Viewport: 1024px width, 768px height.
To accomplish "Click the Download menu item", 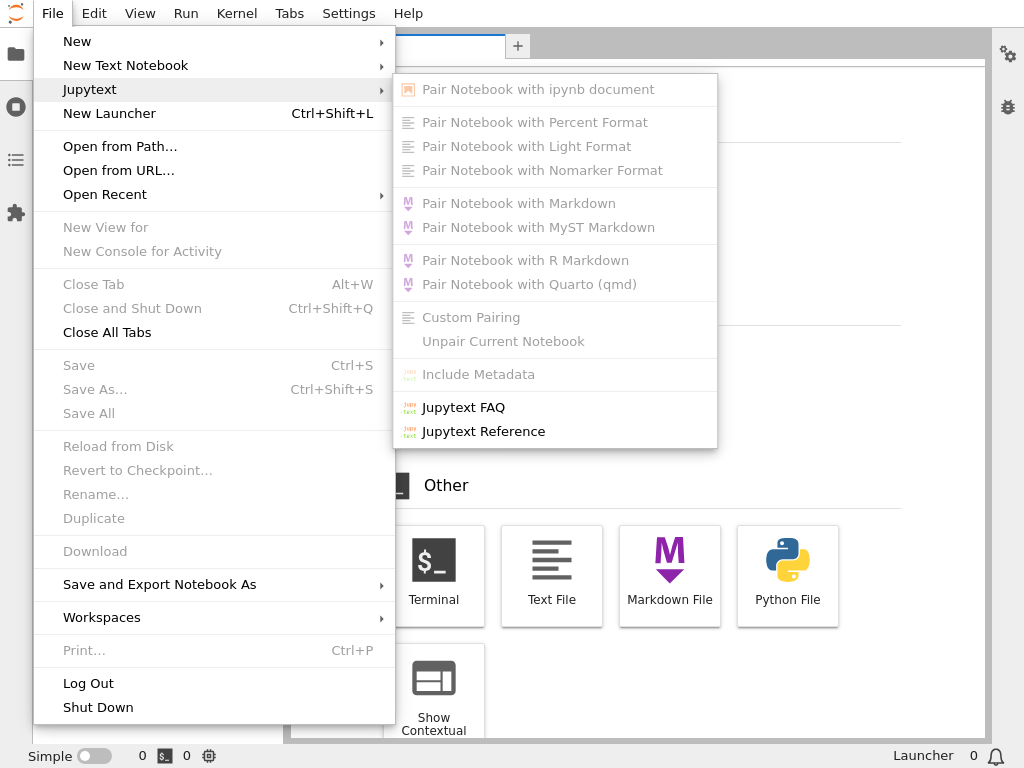I will [x=214, y=552].
